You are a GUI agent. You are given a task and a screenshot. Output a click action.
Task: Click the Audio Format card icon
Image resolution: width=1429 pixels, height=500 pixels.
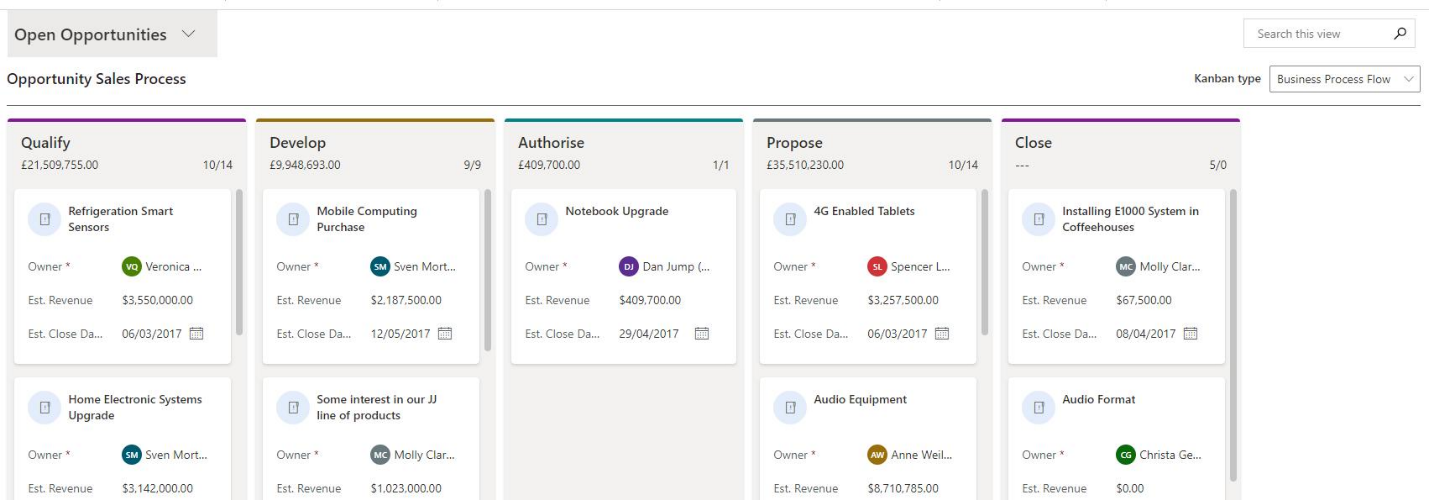1038,407
